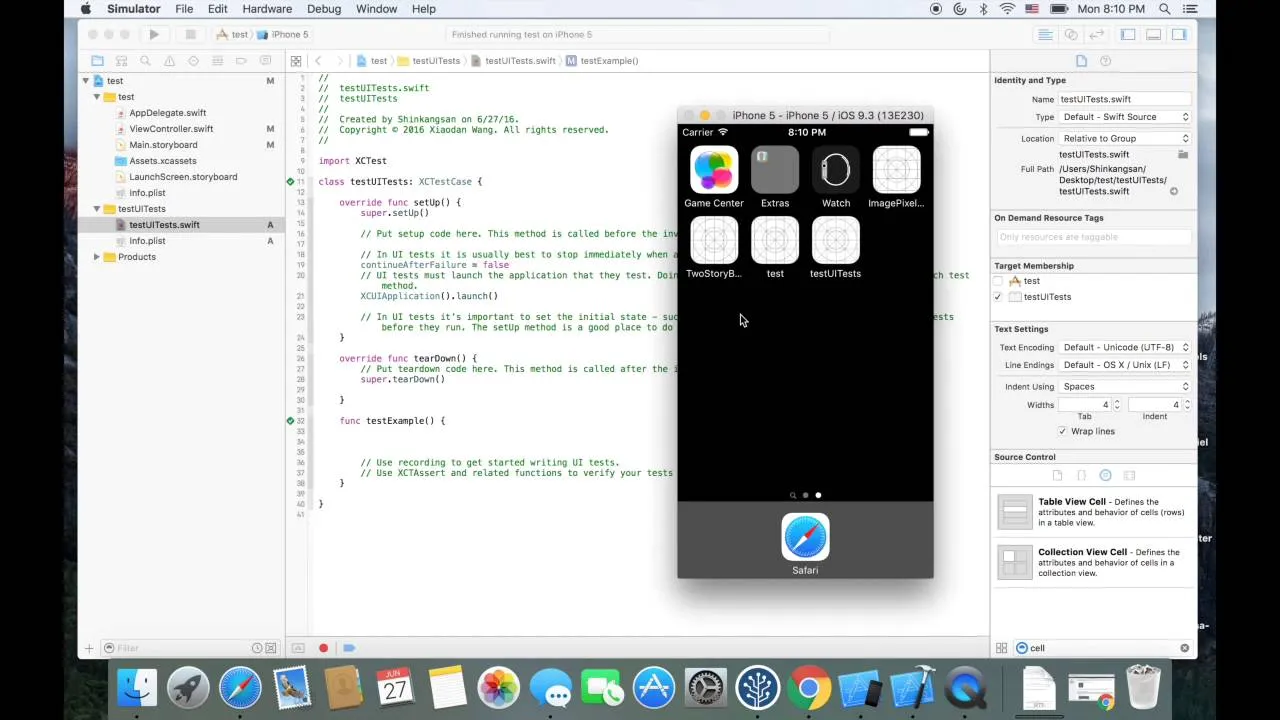Image resolution: width=1280 pixels, height=720 pixels.
Task: Open the Debug navigator
Action: coord(217,61)
